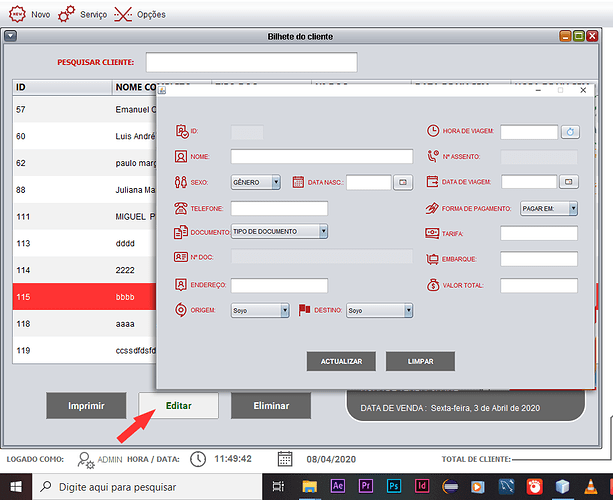Click the crossed tools Opções icon
Screen dimensions: 613x500
click(123, 14)
